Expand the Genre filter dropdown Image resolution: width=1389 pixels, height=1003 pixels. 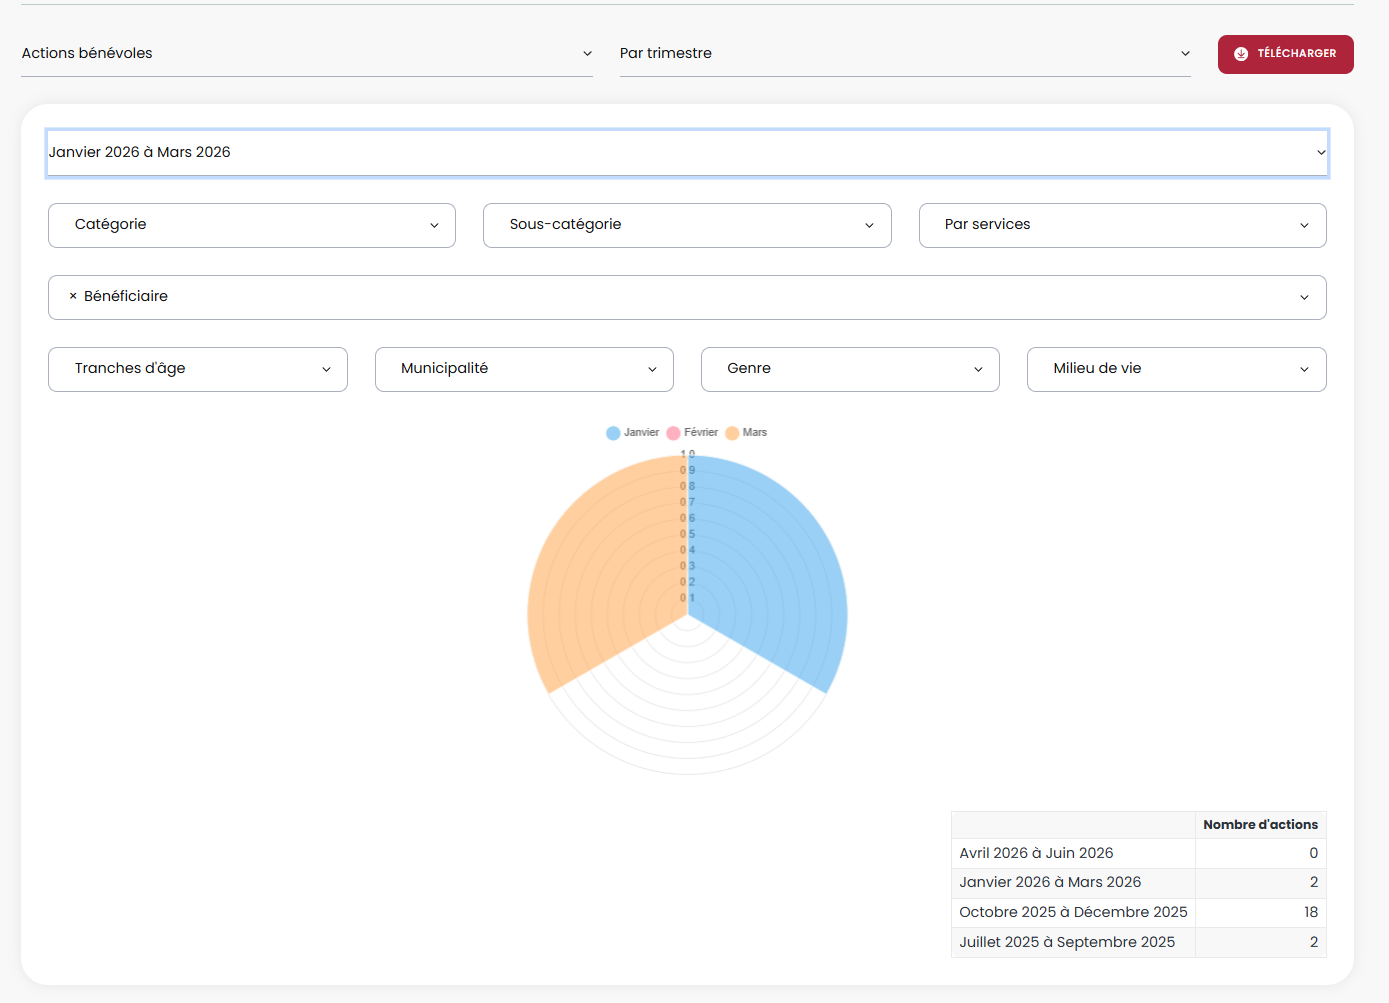(850, 369)
